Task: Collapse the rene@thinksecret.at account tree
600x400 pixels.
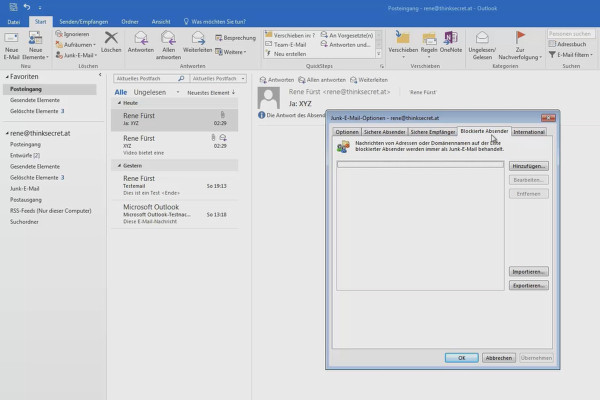Action: pos(7,134)
